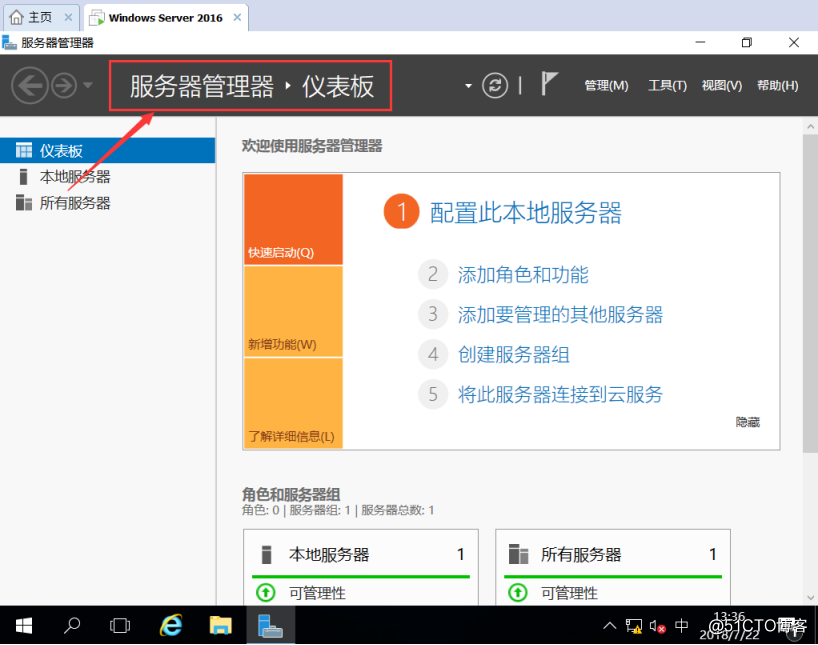Open navigation history dropdown arrow
This screenshot has width=818, height=645.
pos(88,85)
